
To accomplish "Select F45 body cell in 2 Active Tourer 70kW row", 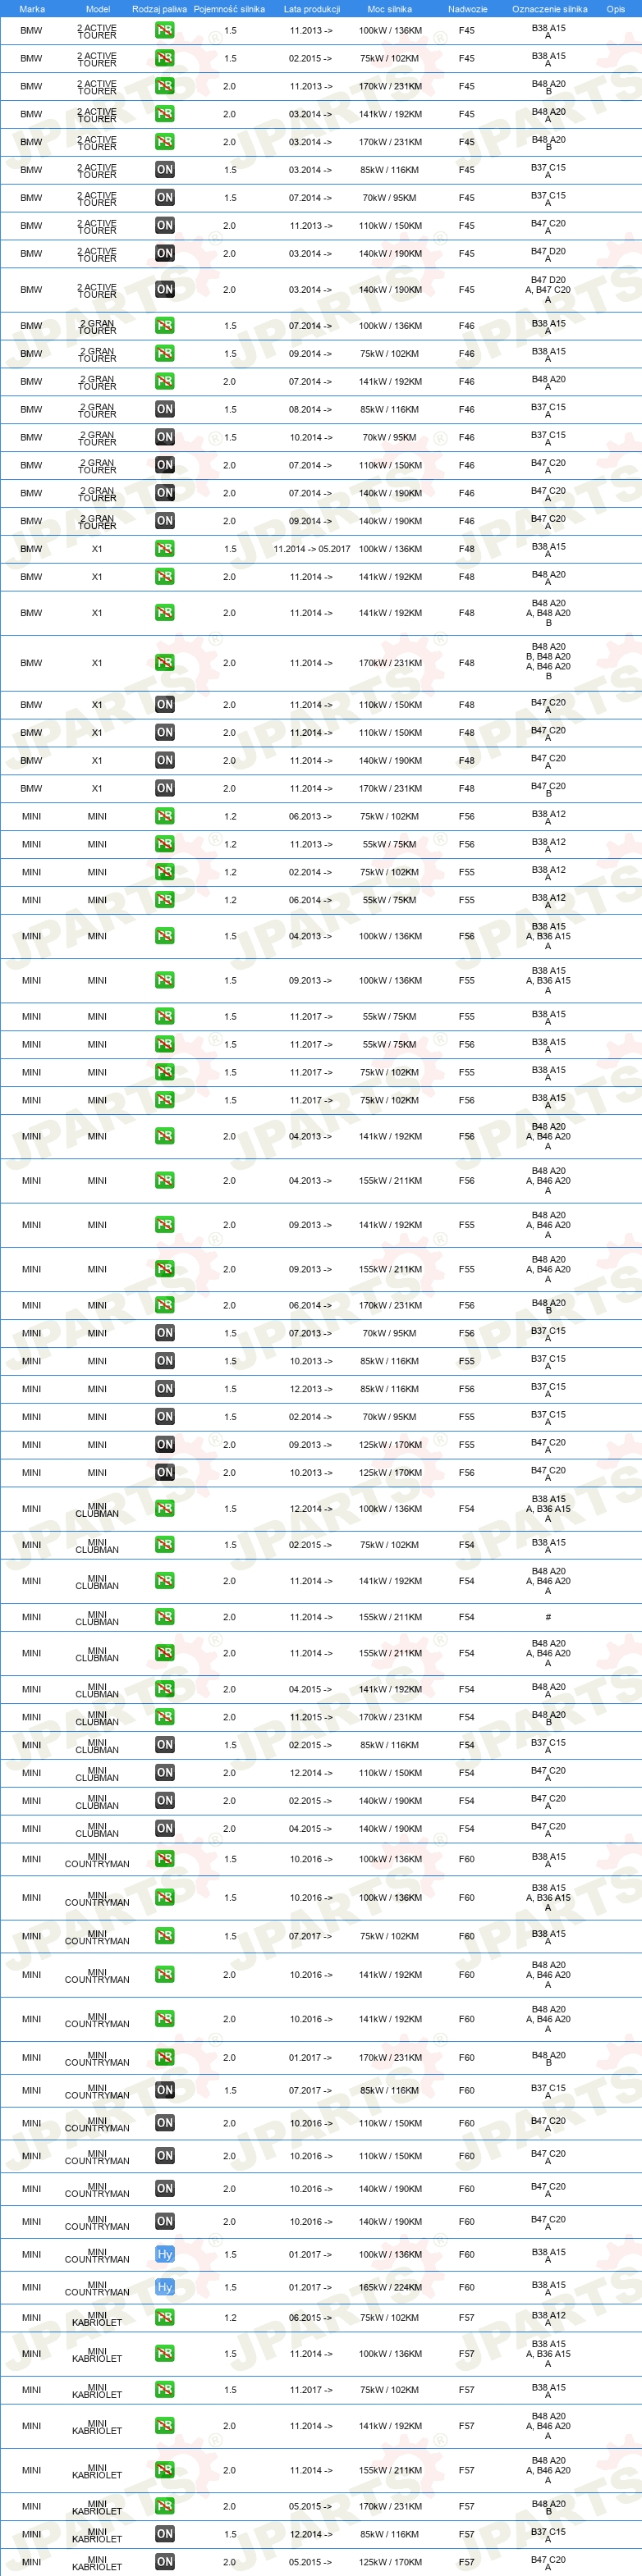I will coord(467,198).
